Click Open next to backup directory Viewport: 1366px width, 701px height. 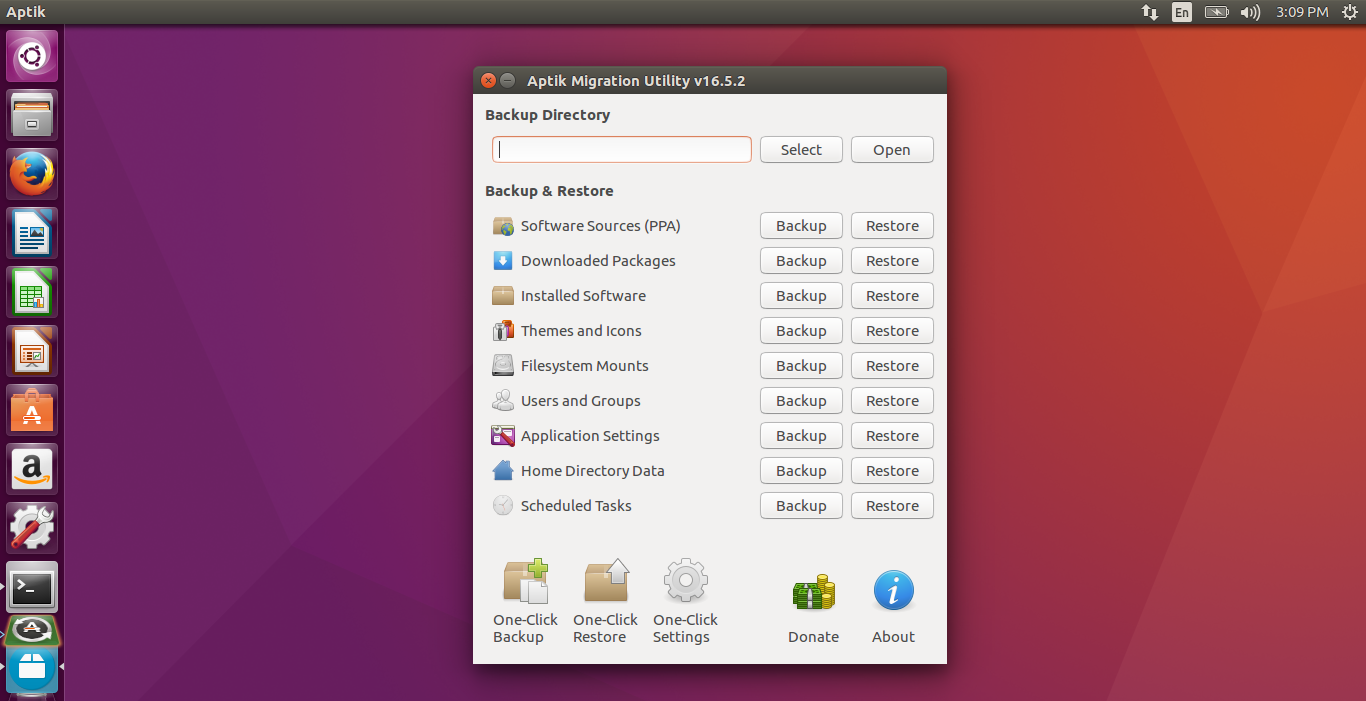pyautogui.click(x=892, y=150)
